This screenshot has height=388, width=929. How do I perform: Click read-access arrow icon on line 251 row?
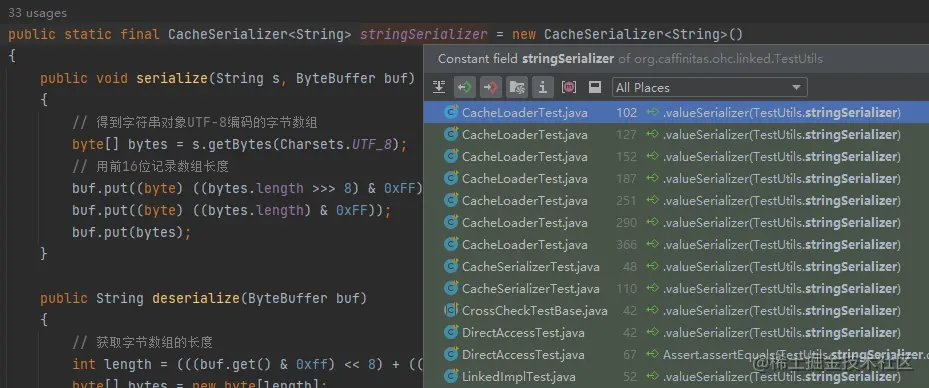[653, 200]
